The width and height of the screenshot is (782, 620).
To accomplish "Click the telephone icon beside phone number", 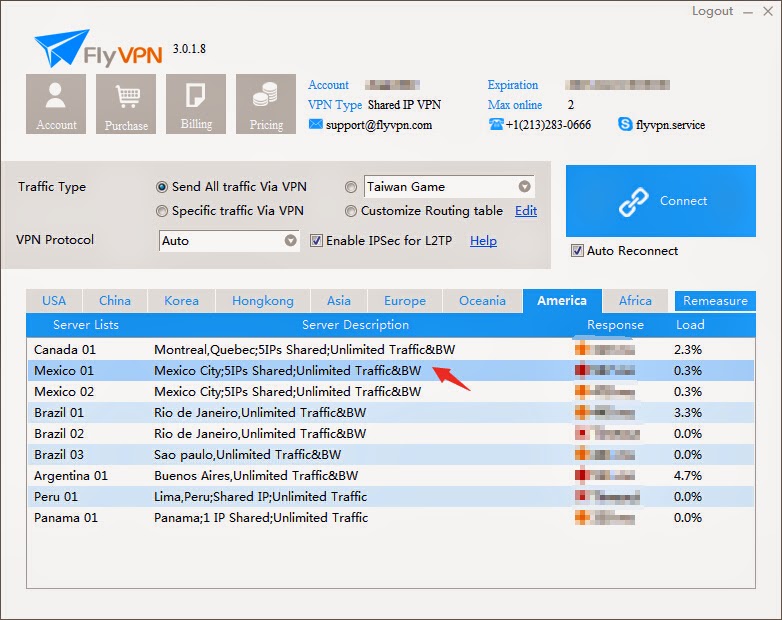I will click(x=496, y=124).
